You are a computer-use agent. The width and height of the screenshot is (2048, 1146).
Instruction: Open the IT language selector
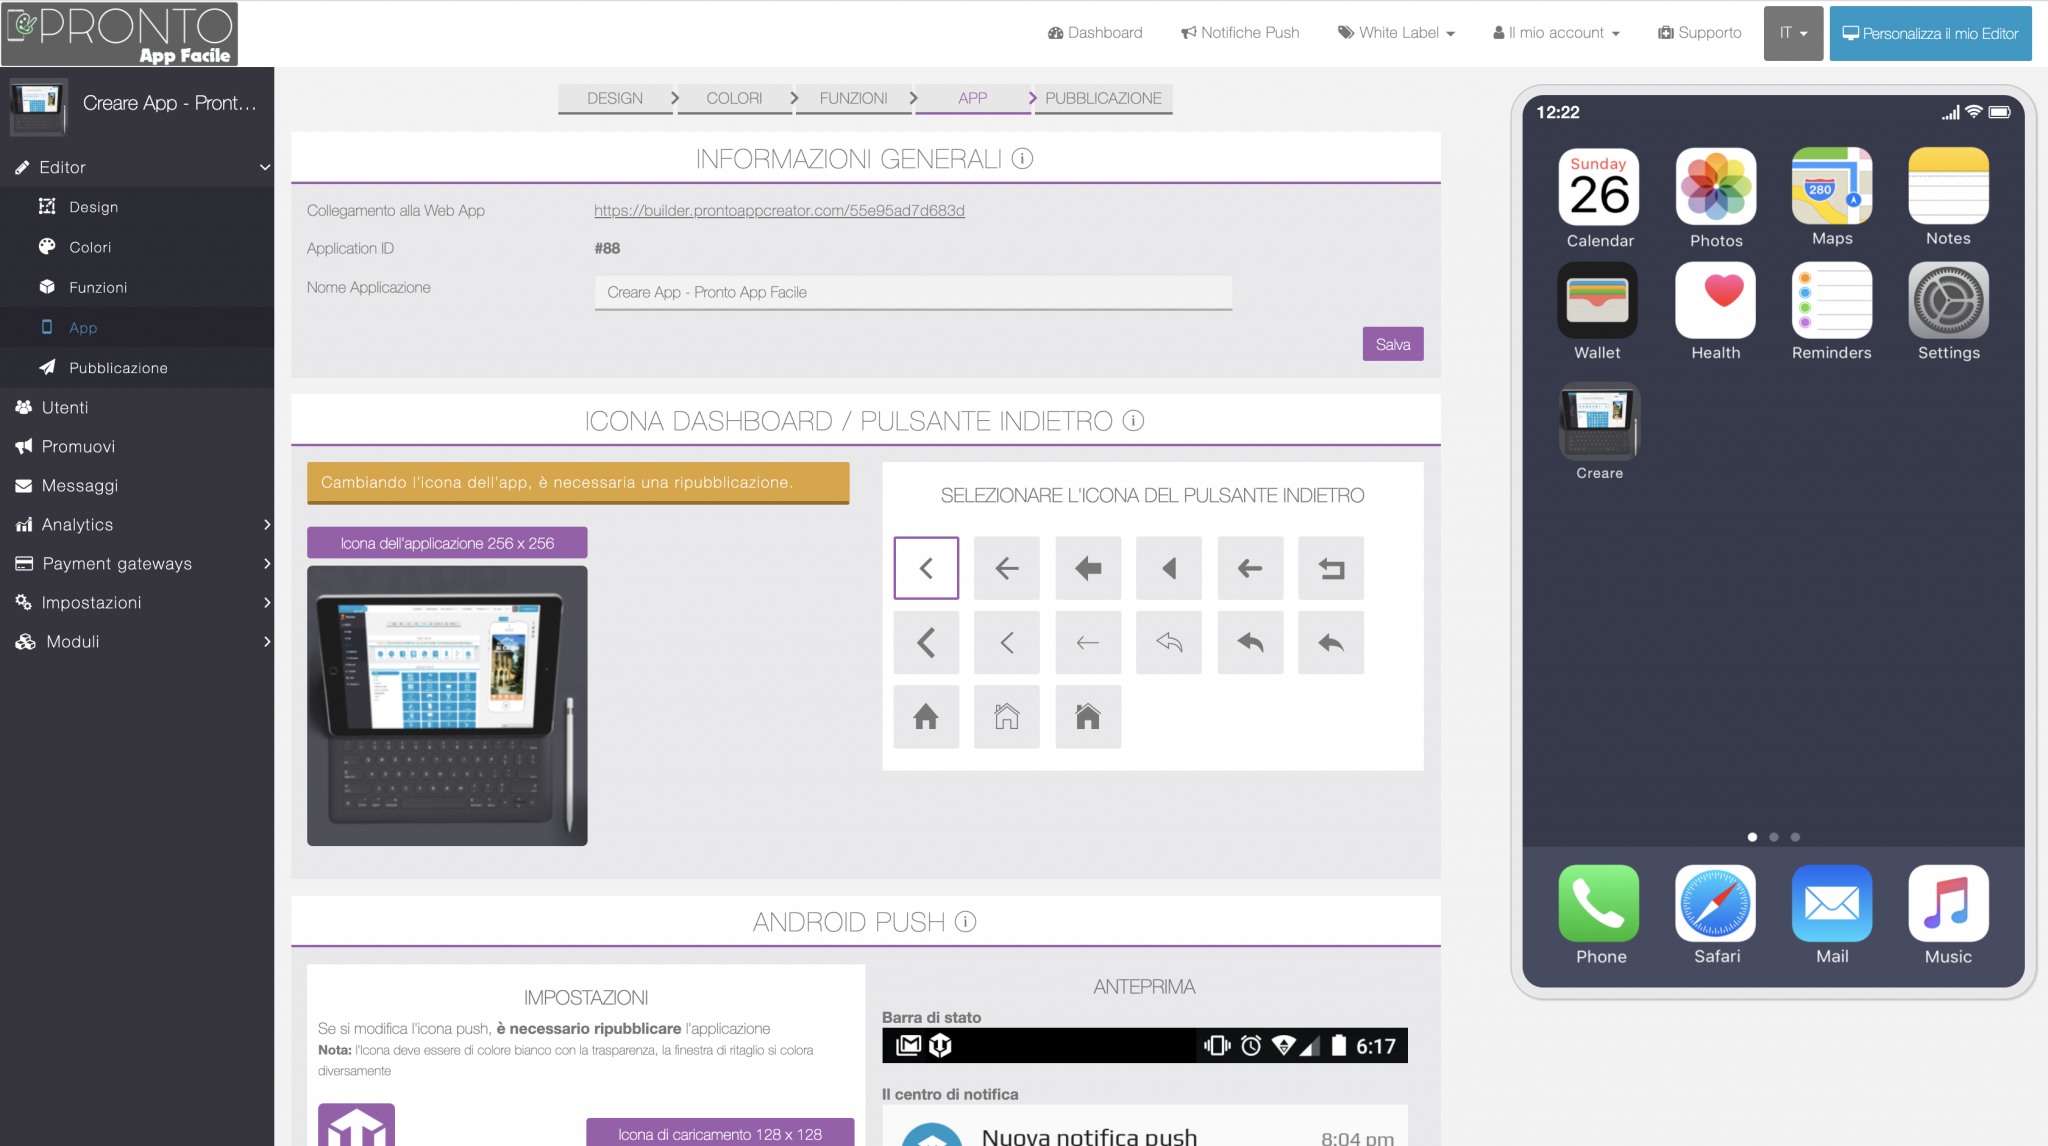coord(1792,32)
